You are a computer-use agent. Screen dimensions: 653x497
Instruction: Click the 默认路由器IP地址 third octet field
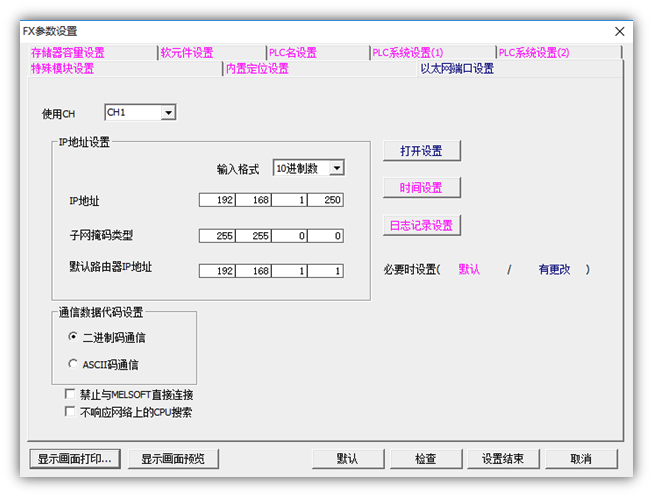pyautogui.click(x=289, y=271)
